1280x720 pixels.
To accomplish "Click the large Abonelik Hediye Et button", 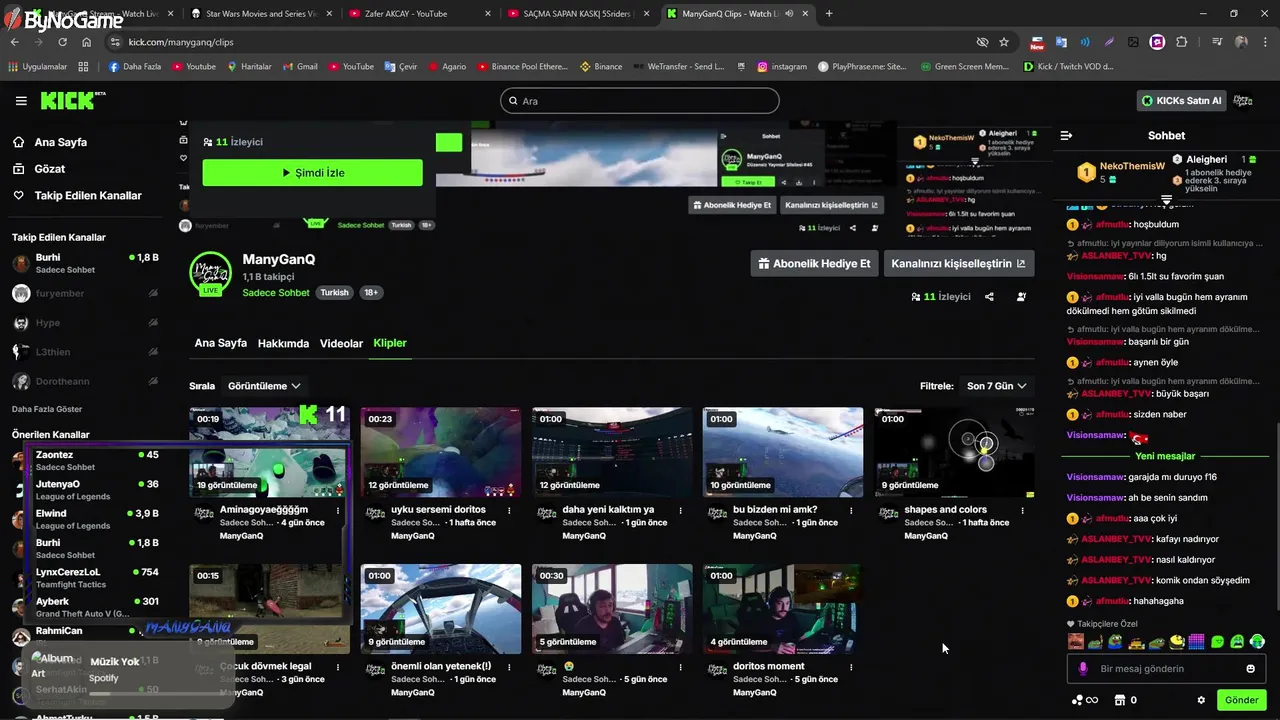I will 814,264.
